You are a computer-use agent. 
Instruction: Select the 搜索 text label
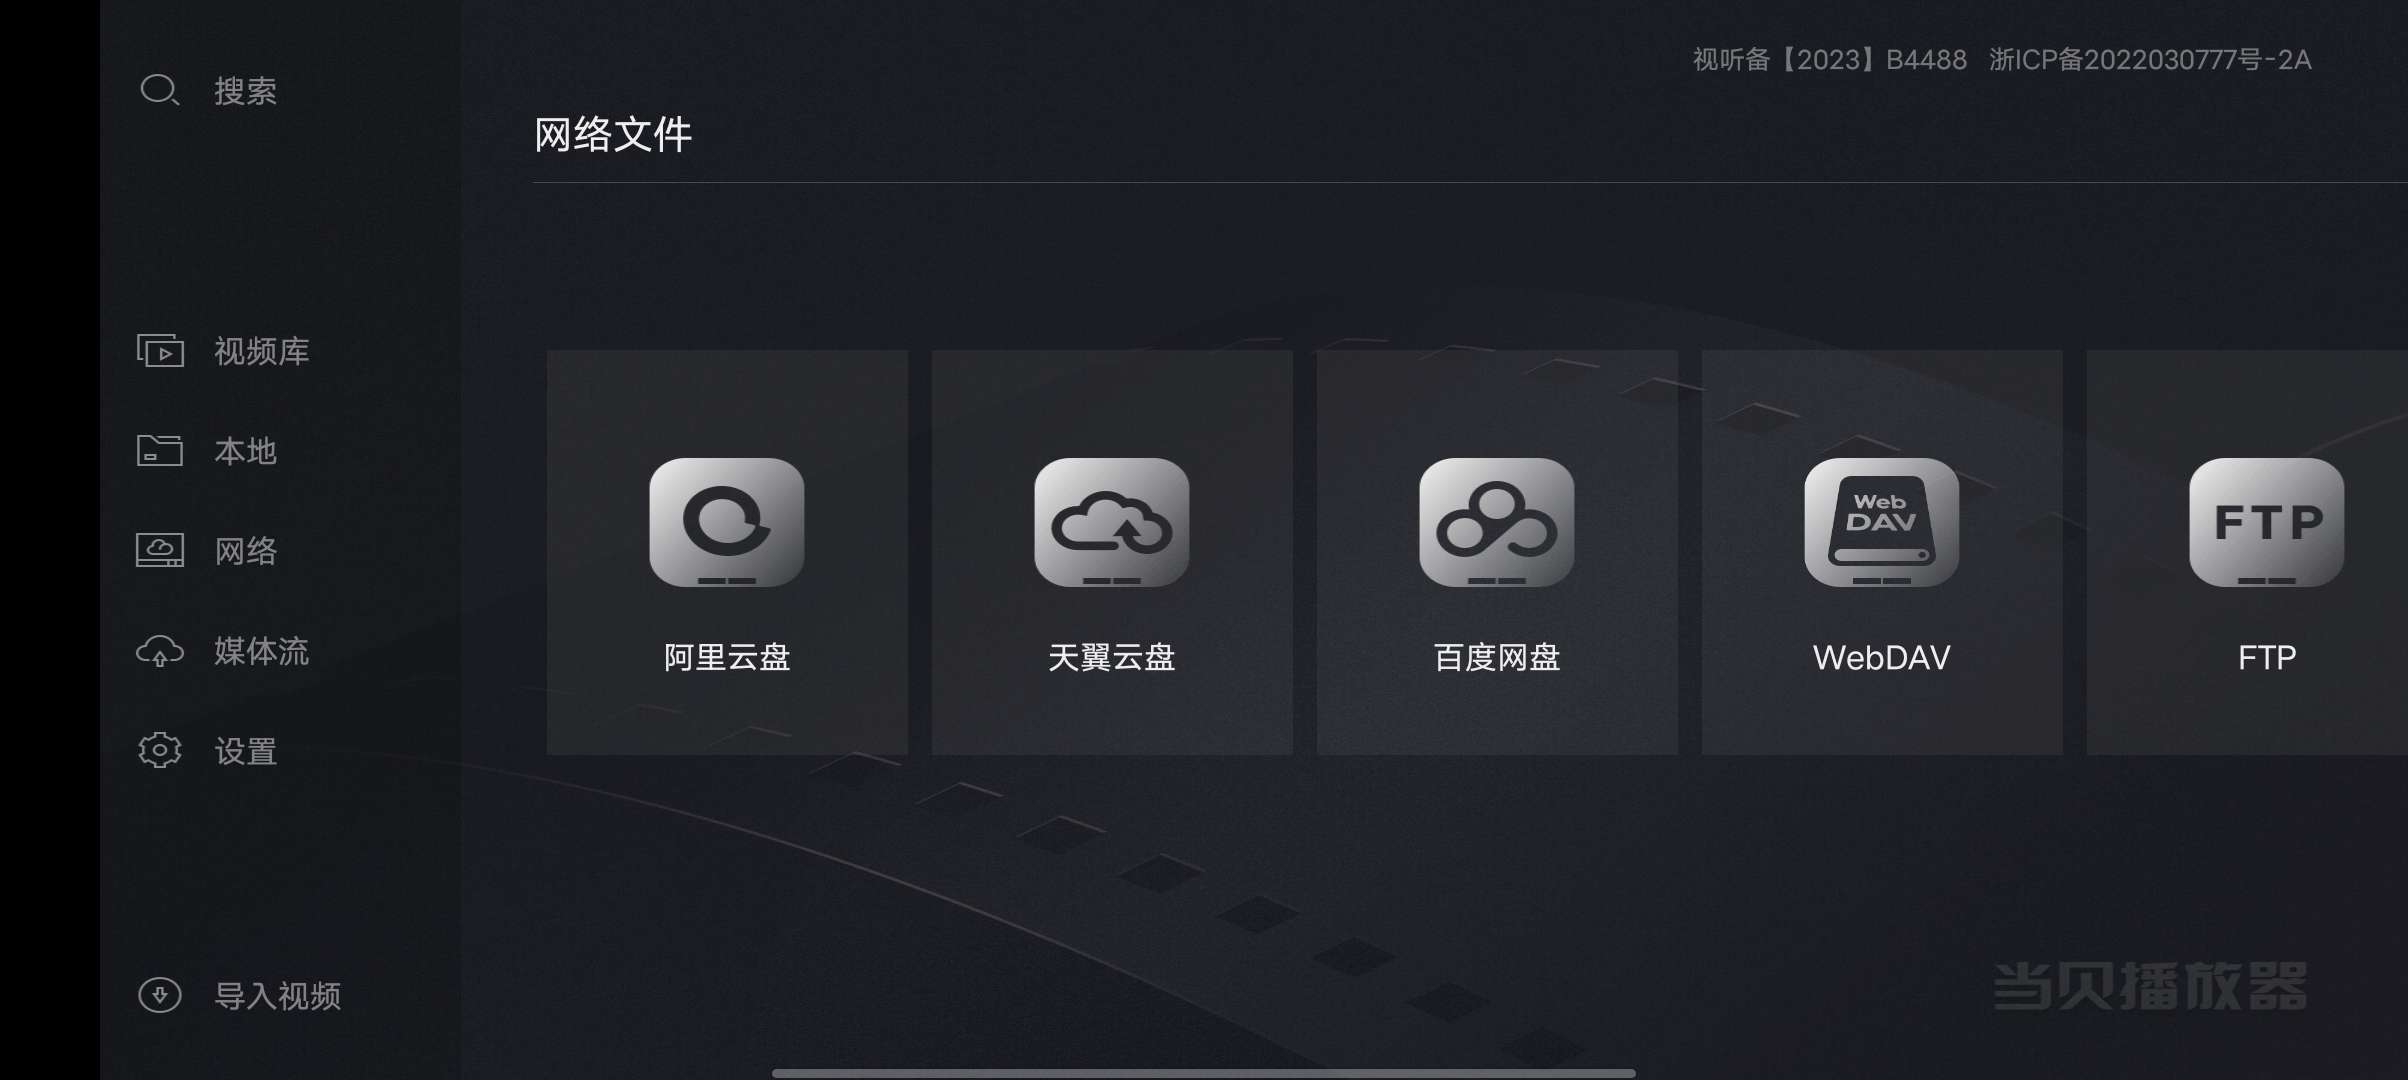[246, 91]
